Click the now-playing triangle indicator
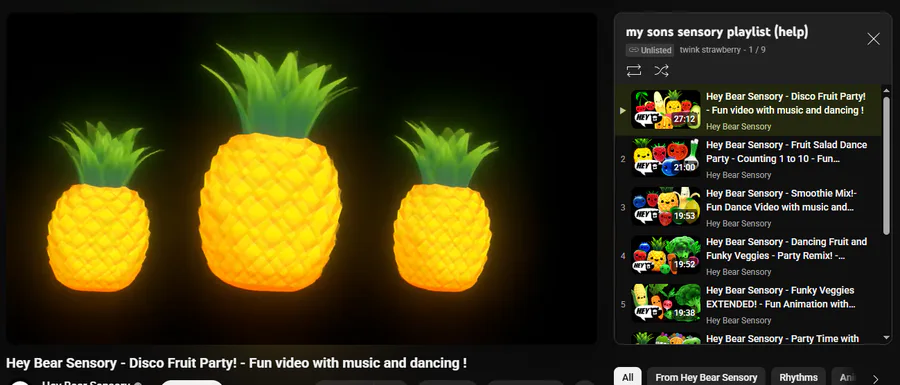This screenshot has height=385, width=900. click(623, 110)
